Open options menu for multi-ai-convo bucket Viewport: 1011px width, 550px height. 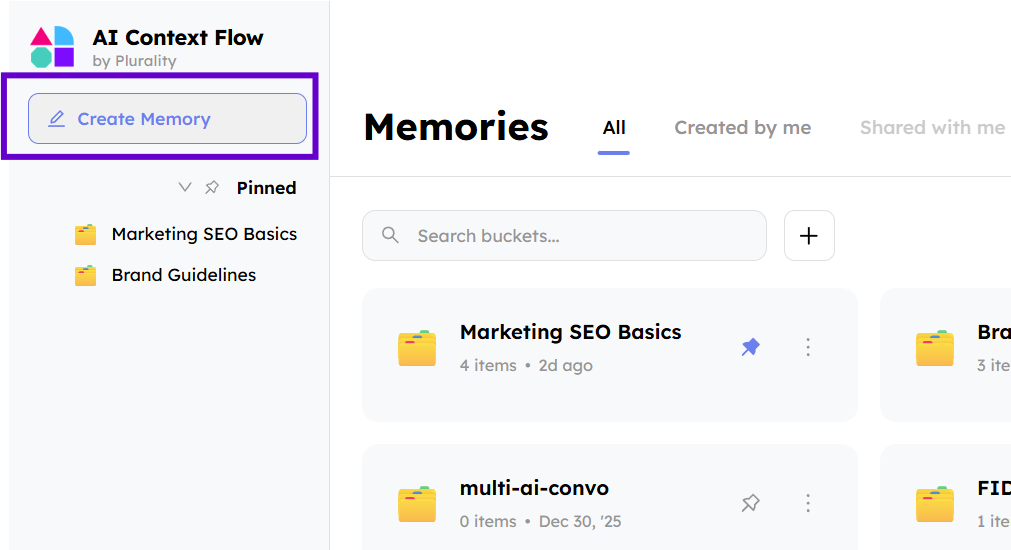pos(808,503)
